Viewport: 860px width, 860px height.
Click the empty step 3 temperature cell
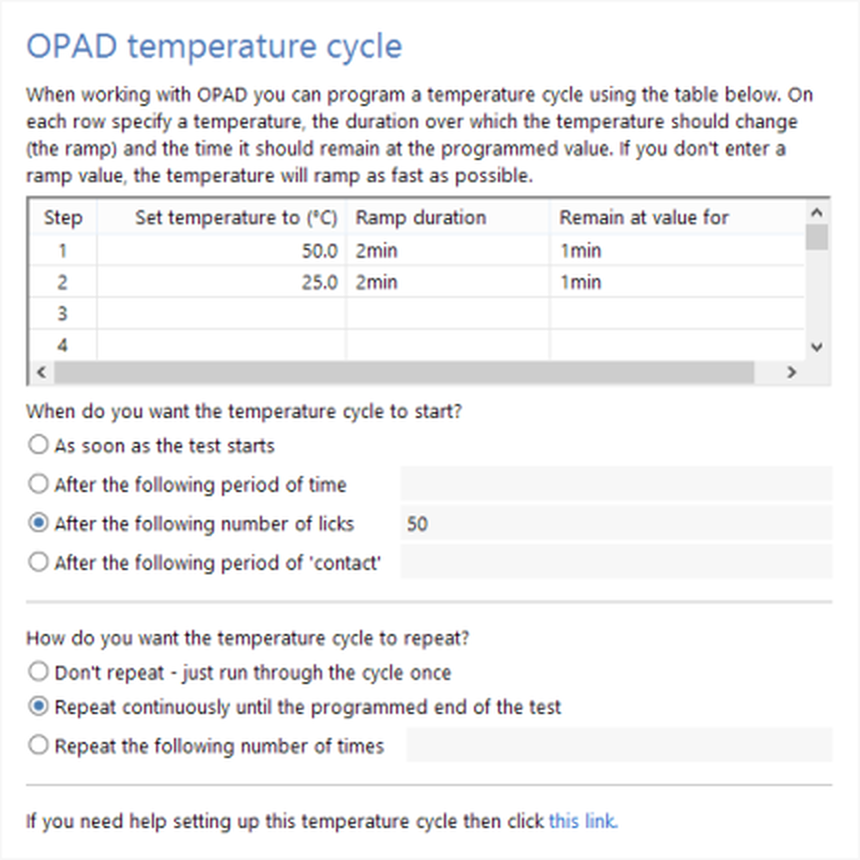pos(221,314)
